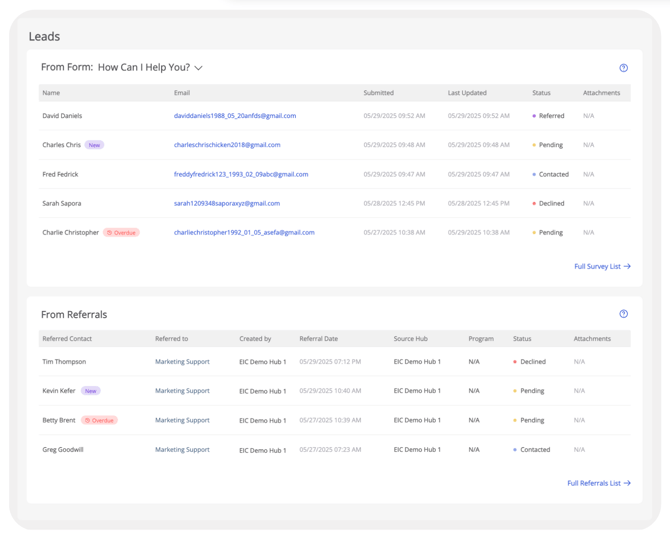Click the Last Updated column header
This screenshot has height=538, width=670.
tap(467, 93)
